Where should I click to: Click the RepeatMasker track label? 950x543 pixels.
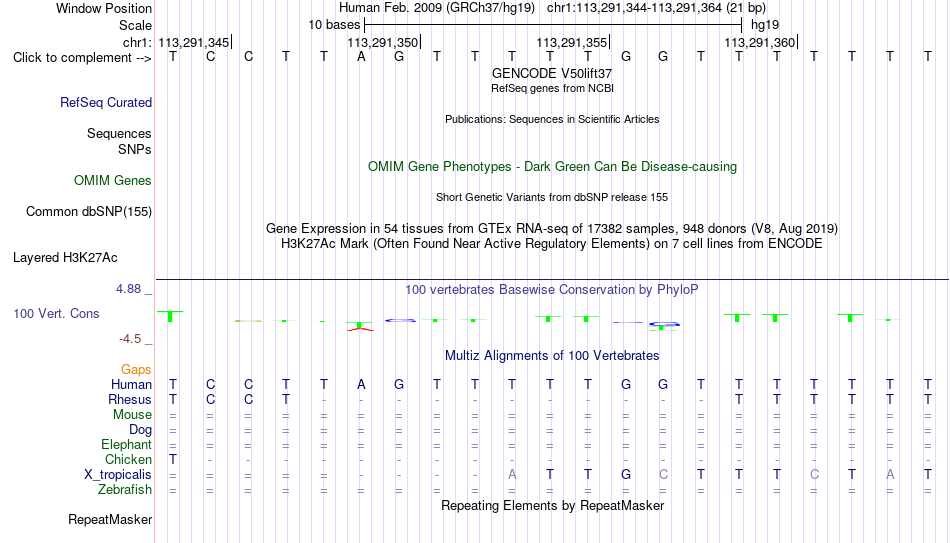click(110, 519)
